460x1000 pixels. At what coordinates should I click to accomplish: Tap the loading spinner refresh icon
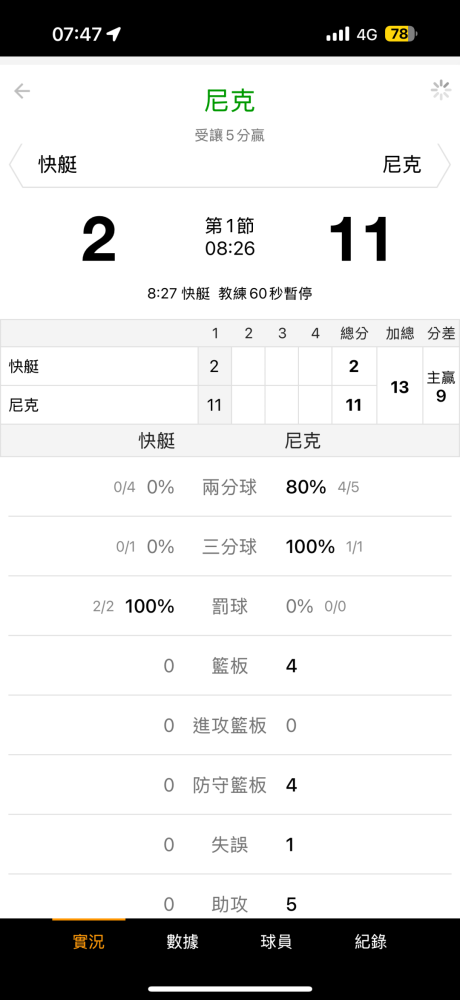tap(441, 90)
